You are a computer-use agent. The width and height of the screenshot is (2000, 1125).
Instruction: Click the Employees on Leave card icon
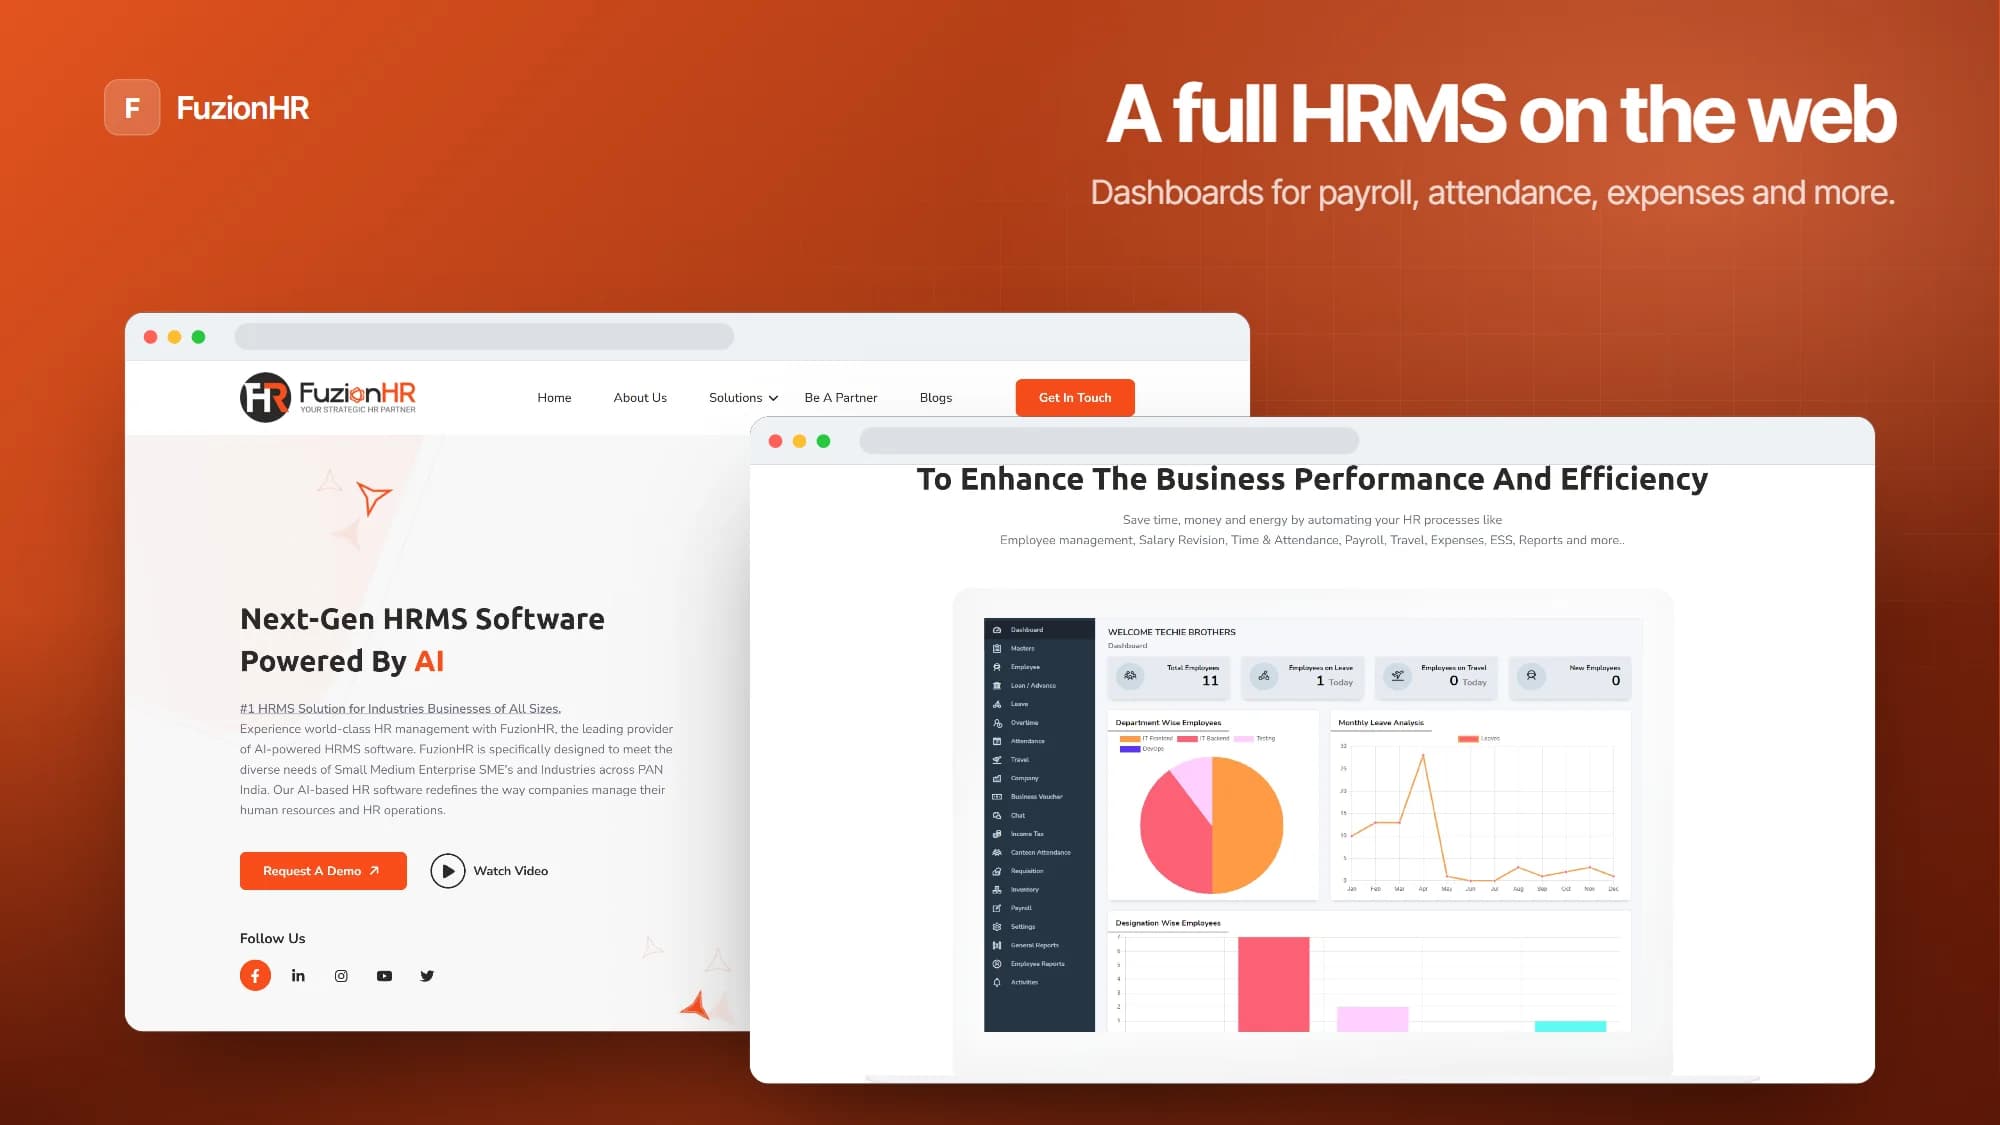pos(1264,676)
